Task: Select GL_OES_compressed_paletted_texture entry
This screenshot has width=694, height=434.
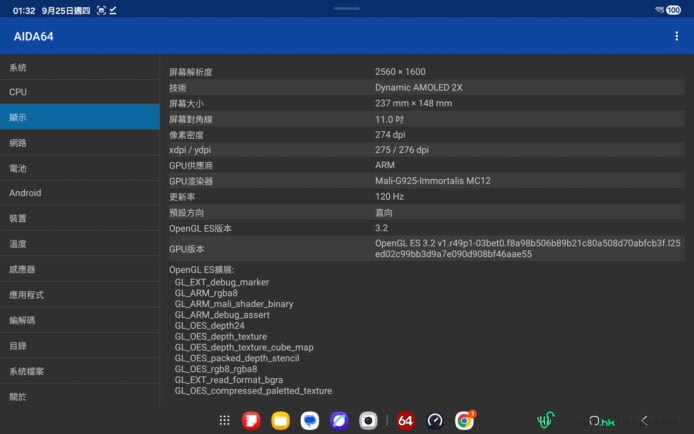Action: [x=253, y=391]
